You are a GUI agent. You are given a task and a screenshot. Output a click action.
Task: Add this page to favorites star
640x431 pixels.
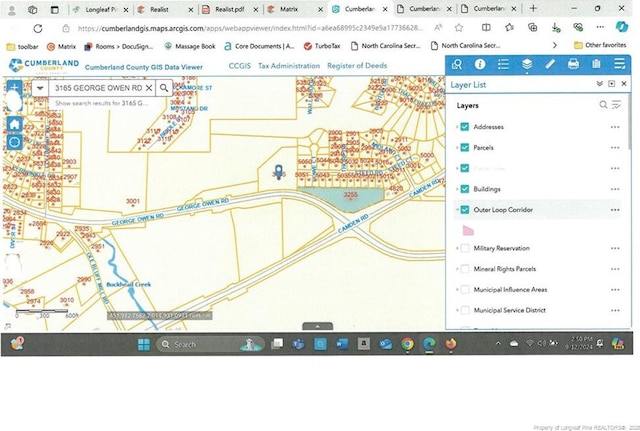click(459, 28)
